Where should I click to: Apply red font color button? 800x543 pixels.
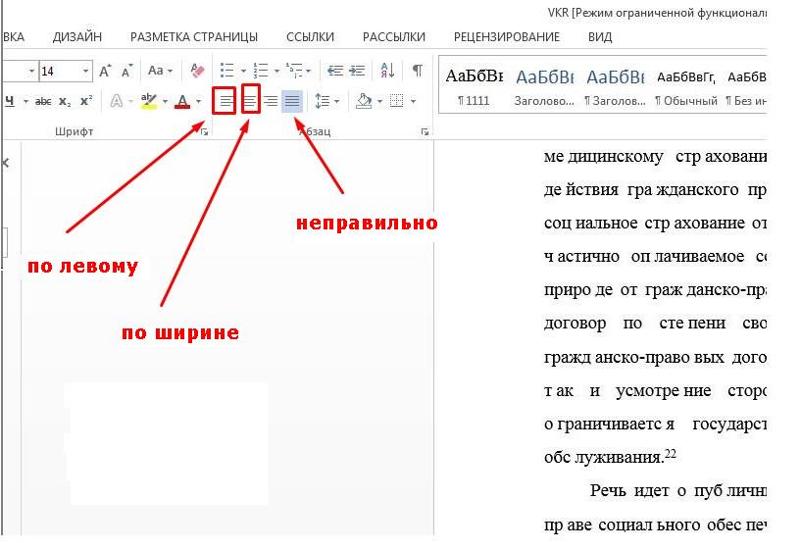[182, 101]
